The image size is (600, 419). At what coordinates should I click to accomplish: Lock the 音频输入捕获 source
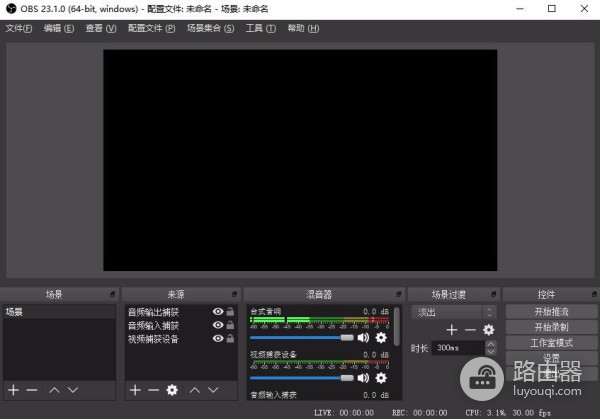pyautogui.click(x=230, y=325)
